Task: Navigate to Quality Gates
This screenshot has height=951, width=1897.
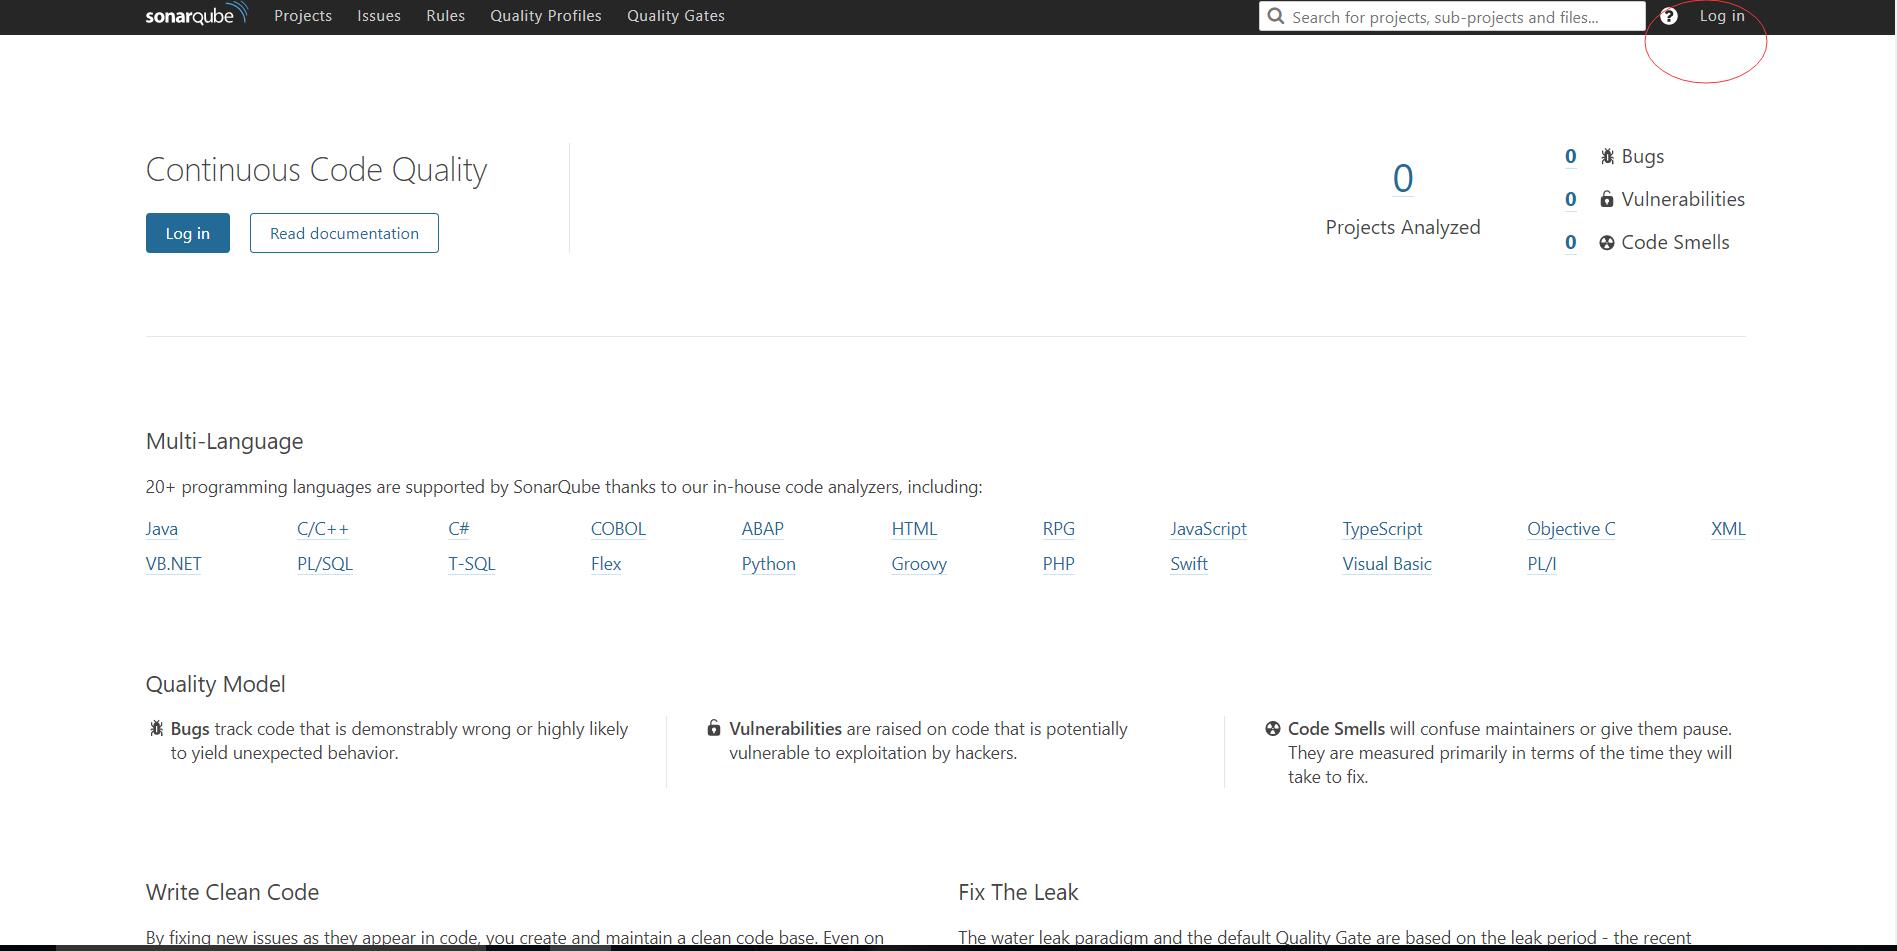Action: [676, 16]
